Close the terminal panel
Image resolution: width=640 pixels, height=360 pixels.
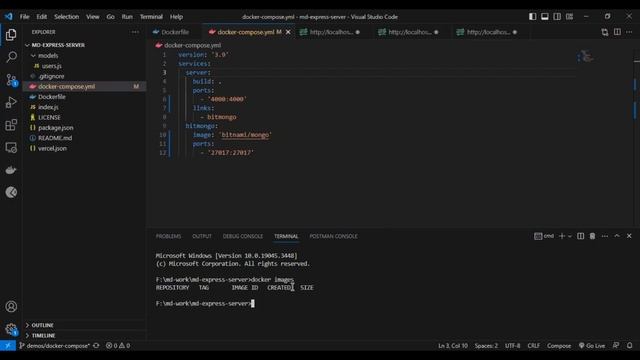click(629, 236)
